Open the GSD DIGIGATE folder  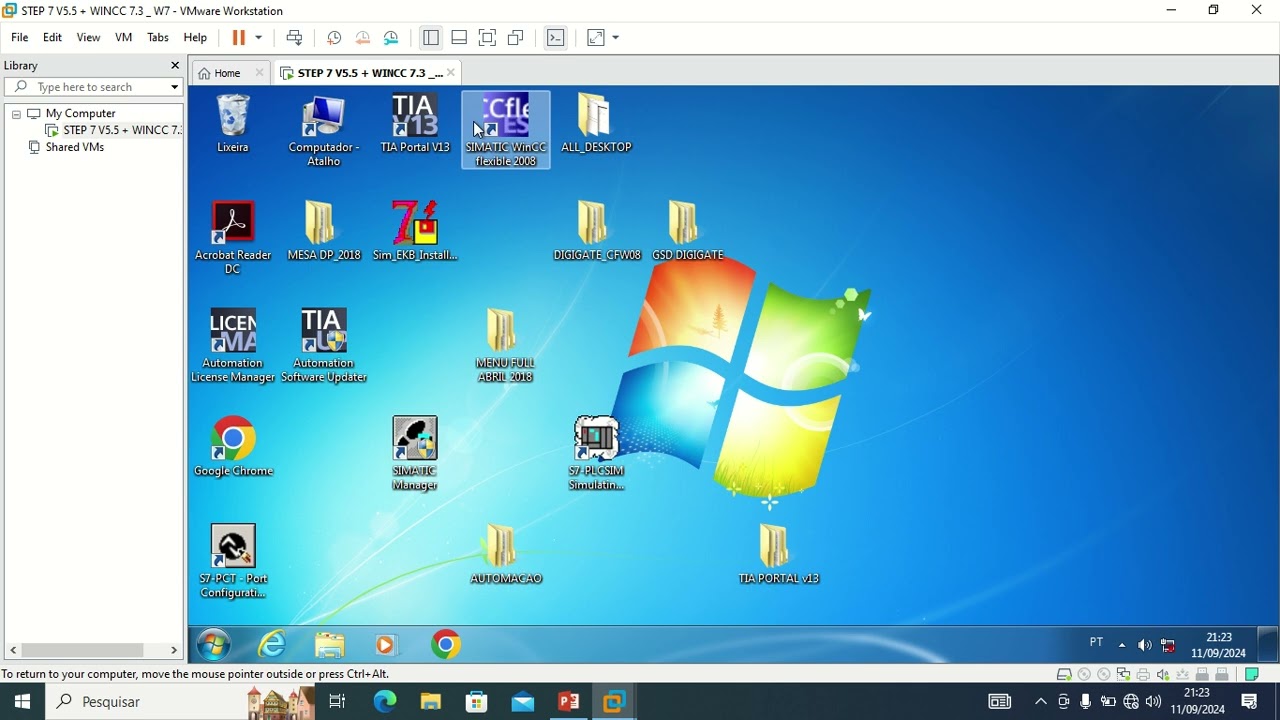point(687,231)
